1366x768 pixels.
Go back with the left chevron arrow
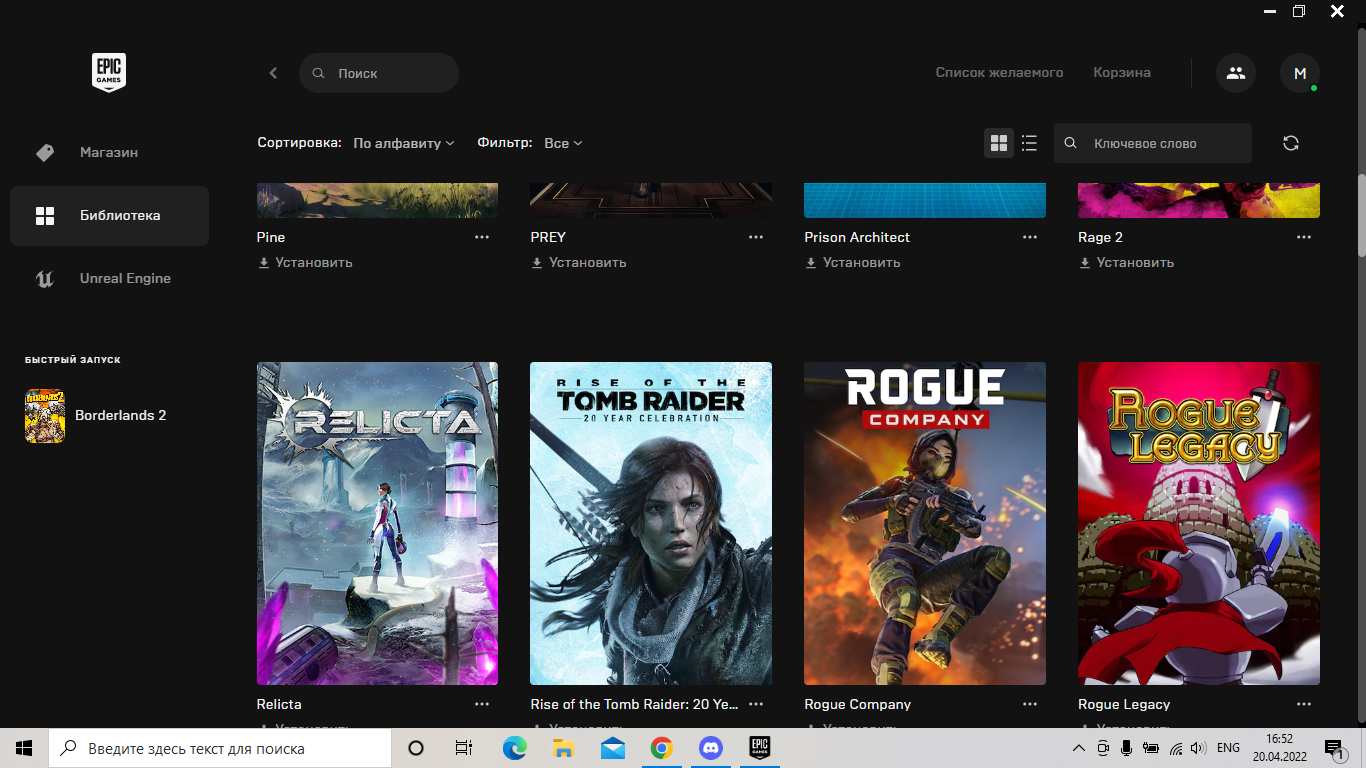[273, 73]
